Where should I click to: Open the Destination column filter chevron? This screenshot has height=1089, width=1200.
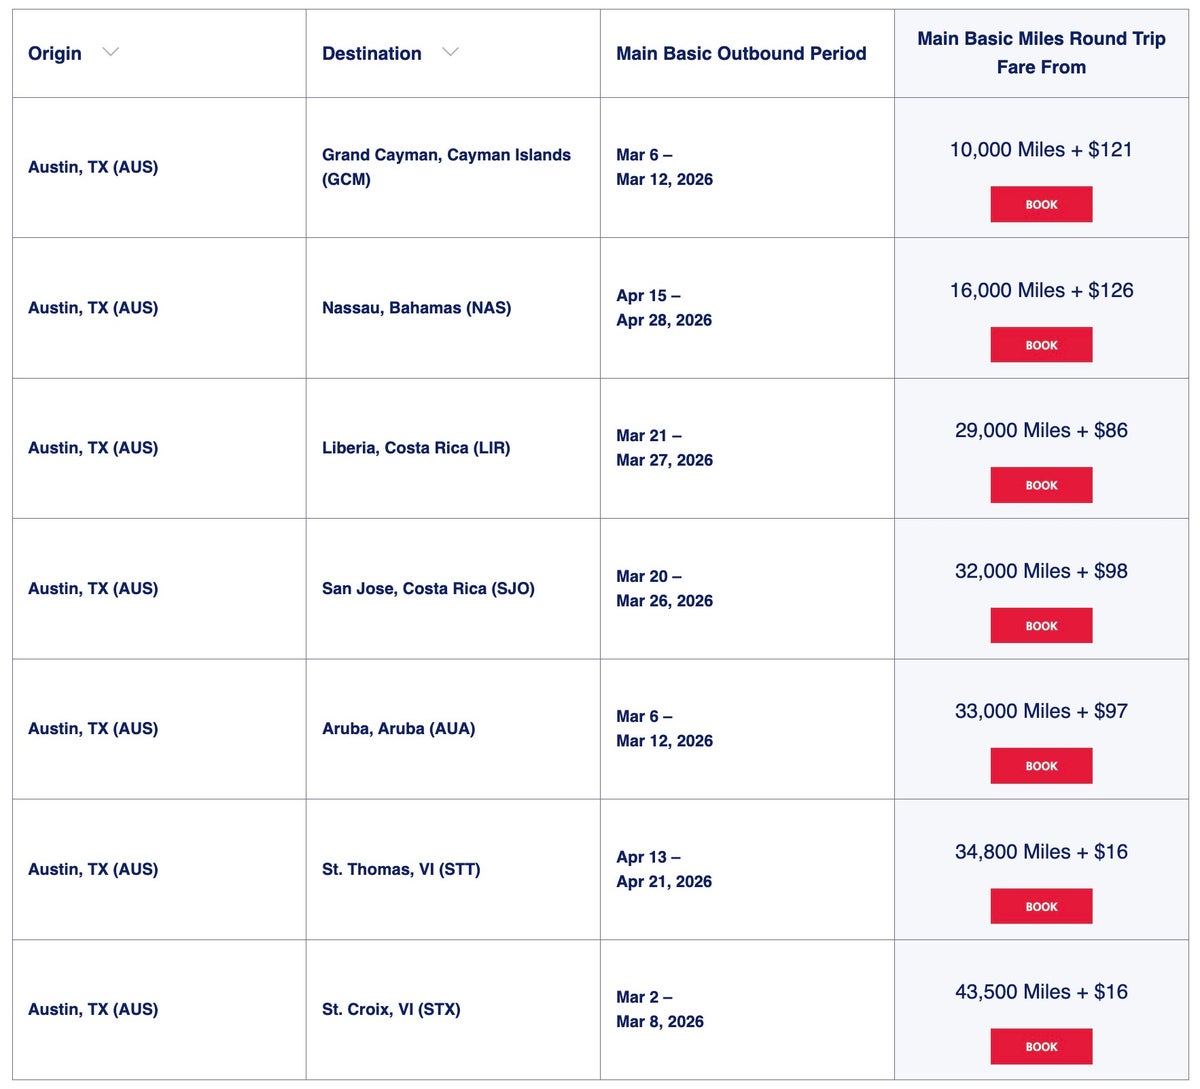(x=450, y=50)
